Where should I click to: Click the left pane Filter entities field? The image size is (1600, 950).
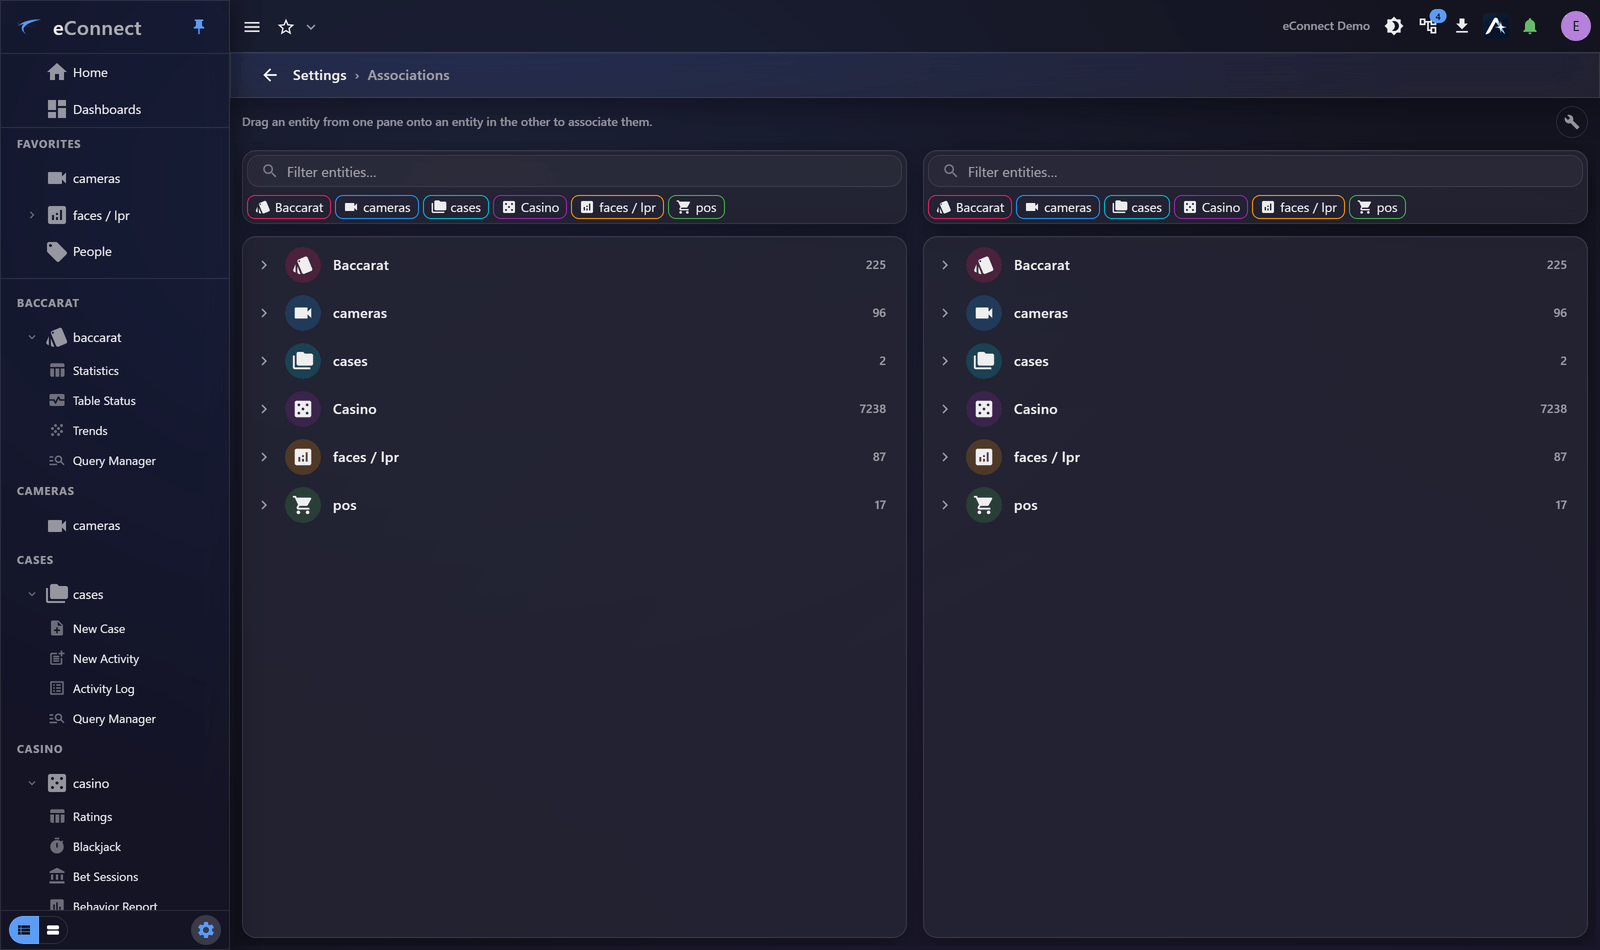(x=574, y=171)
